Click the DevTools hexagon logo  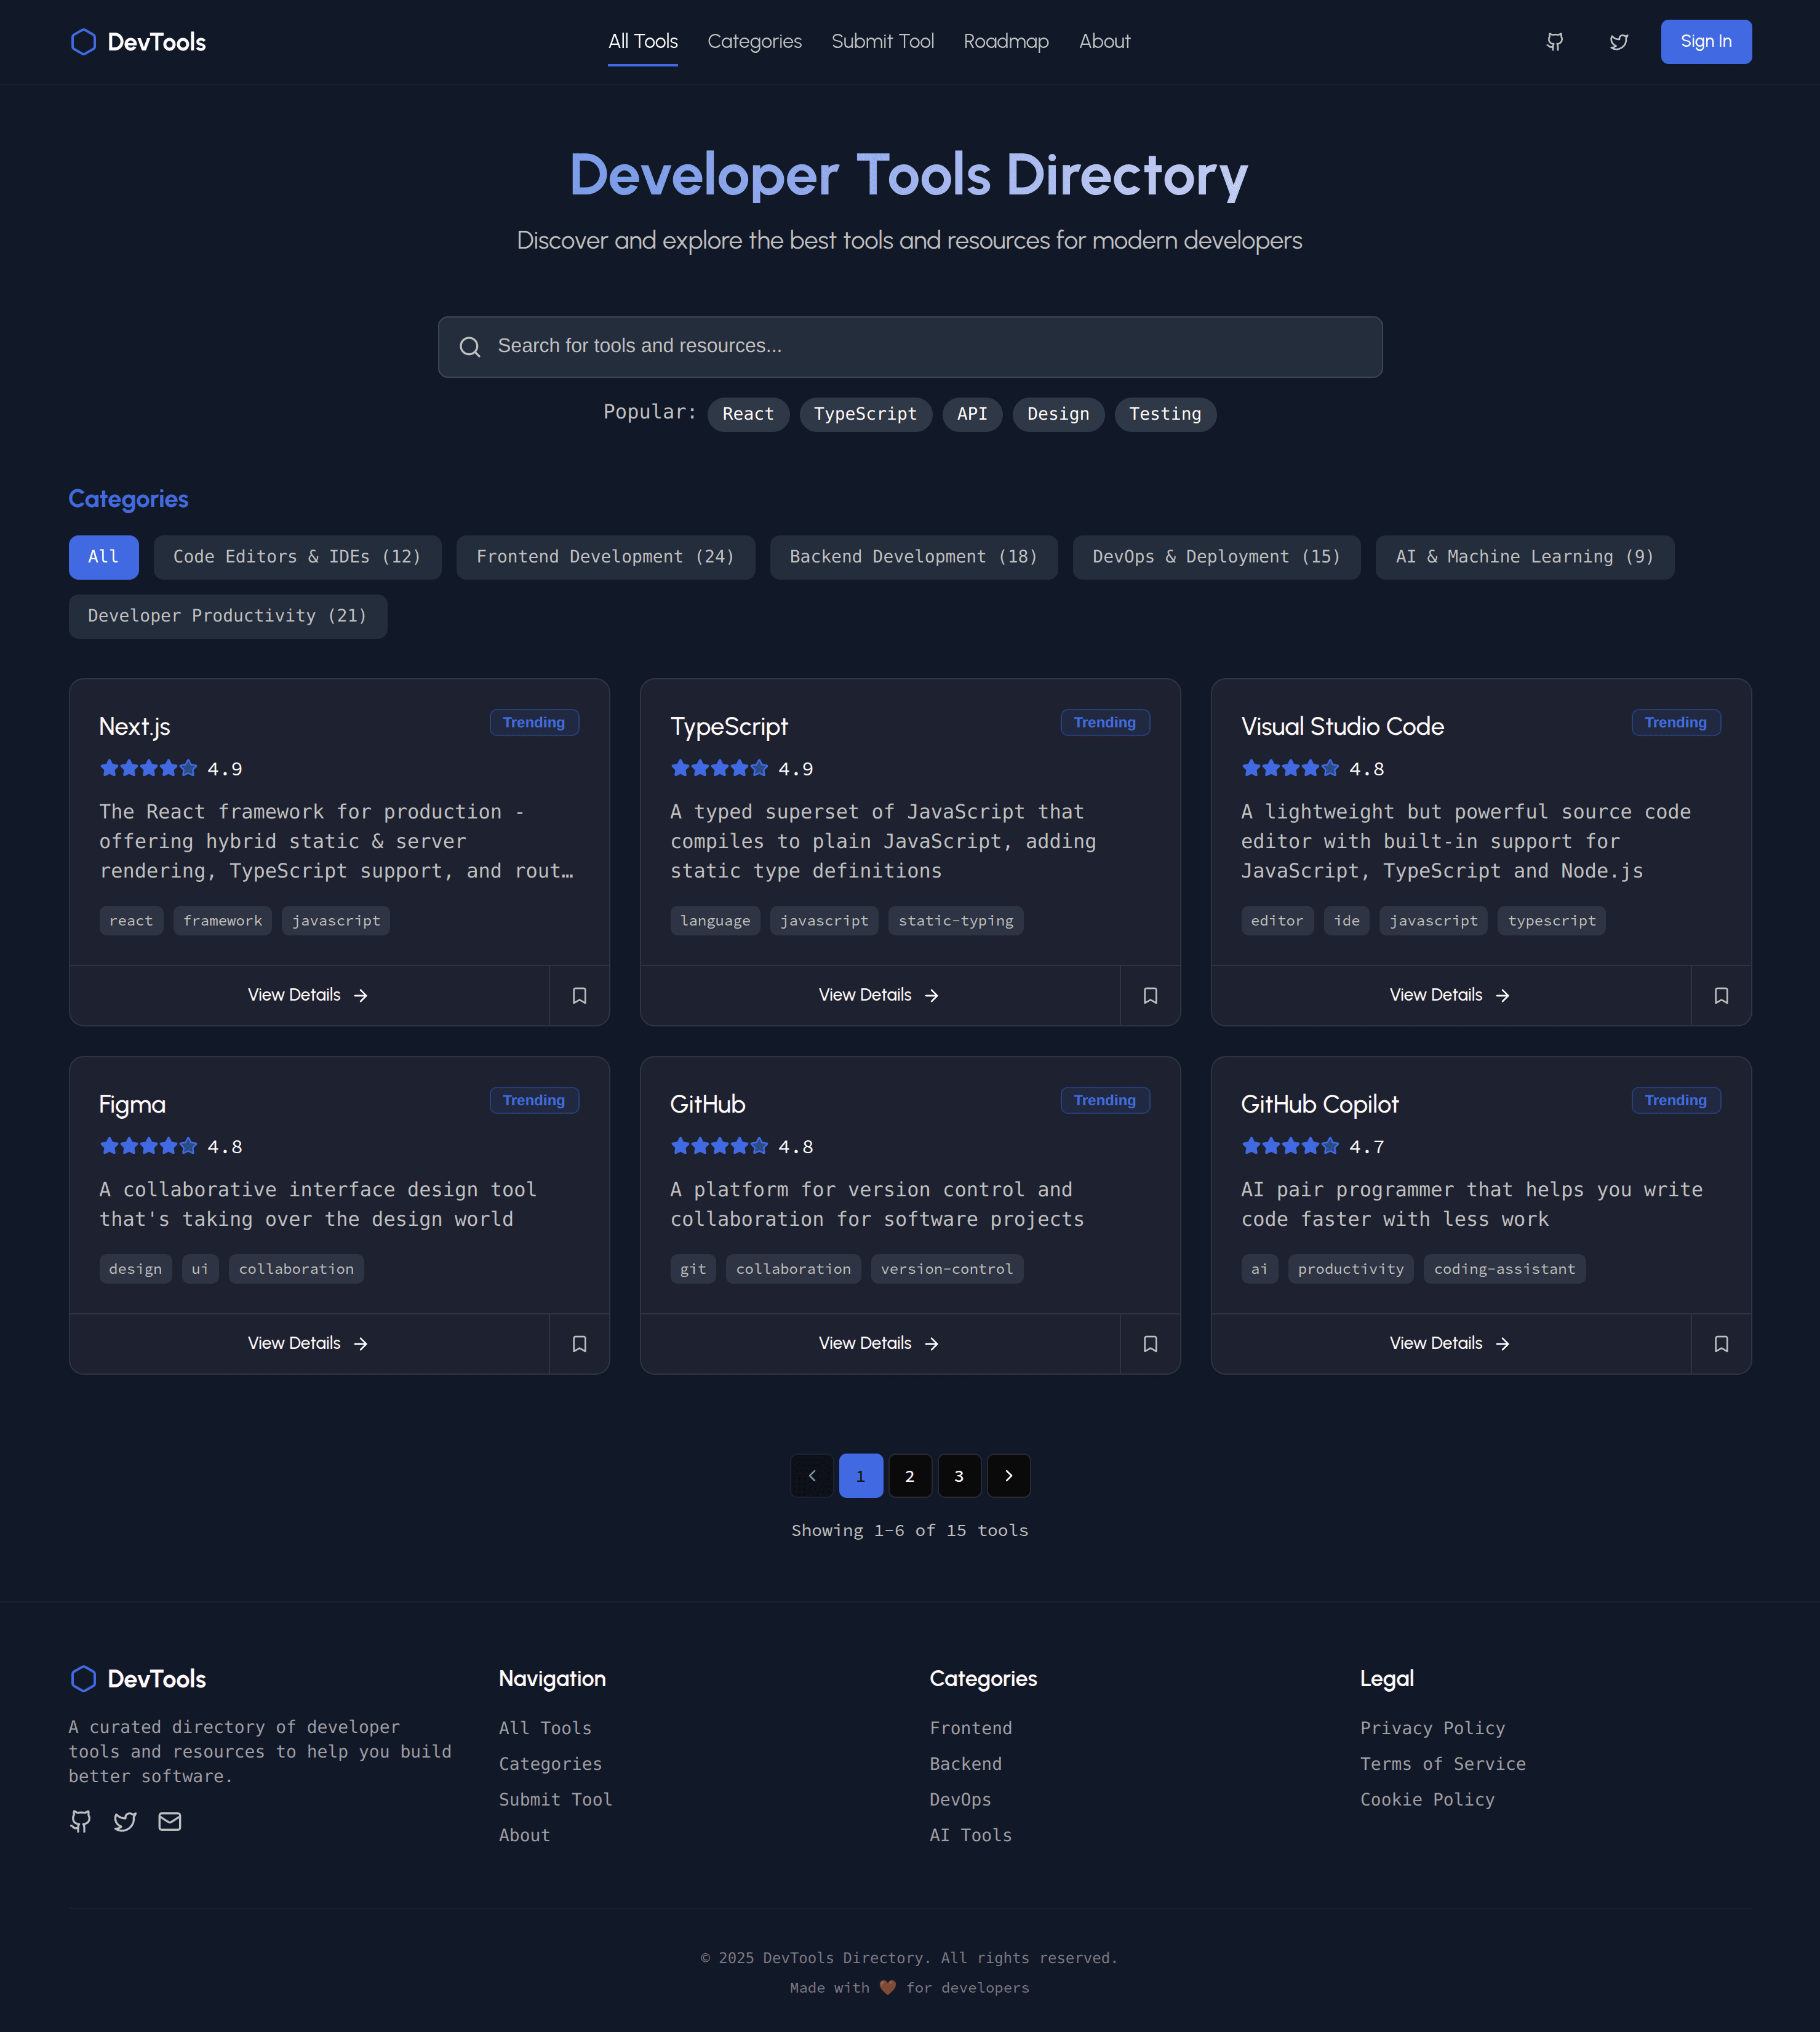[84, 41]
